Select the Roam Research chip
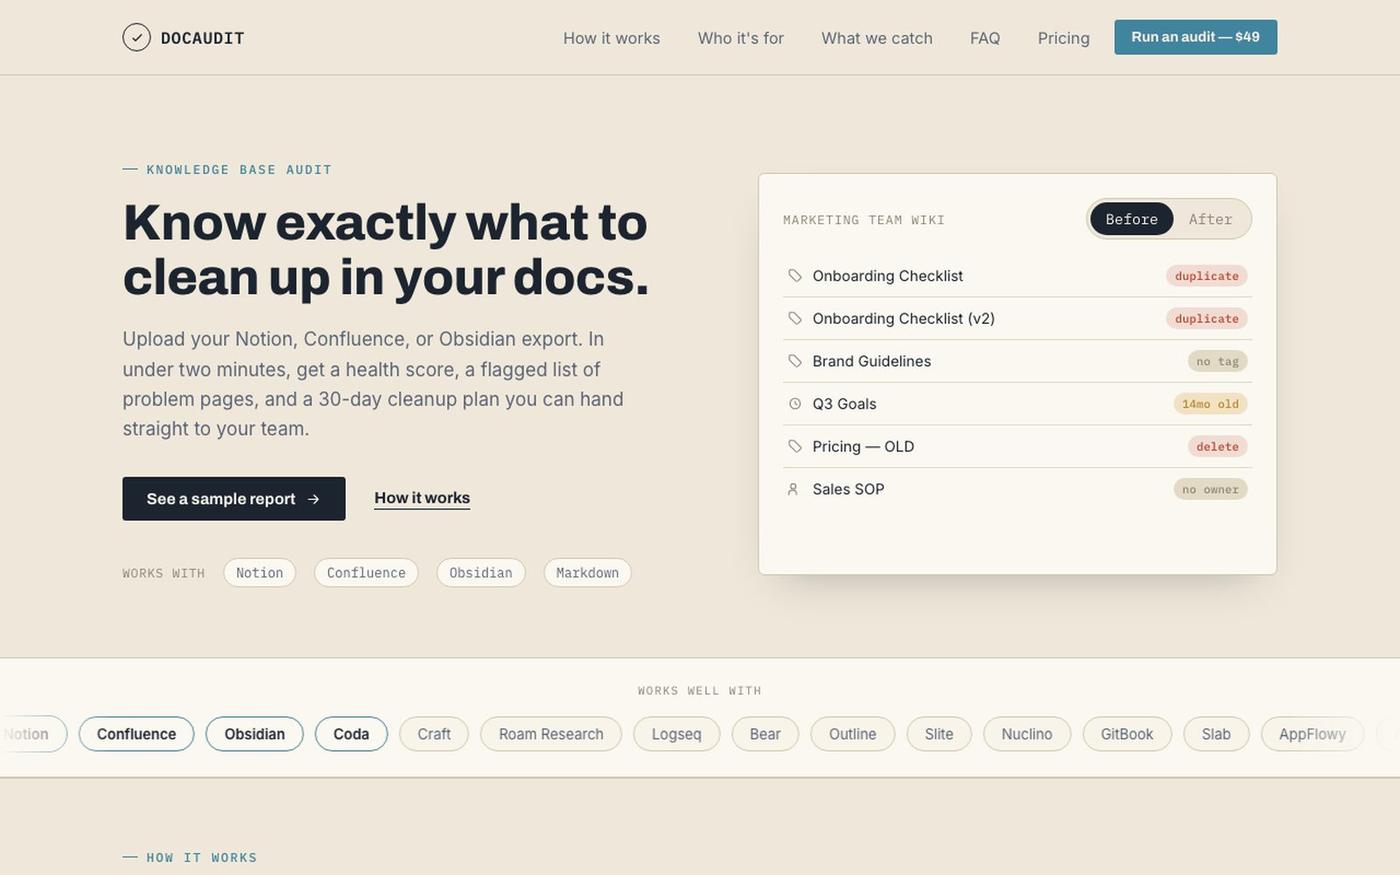The width and height of the screenshot is (1400, 875). (x=551, y=734)
